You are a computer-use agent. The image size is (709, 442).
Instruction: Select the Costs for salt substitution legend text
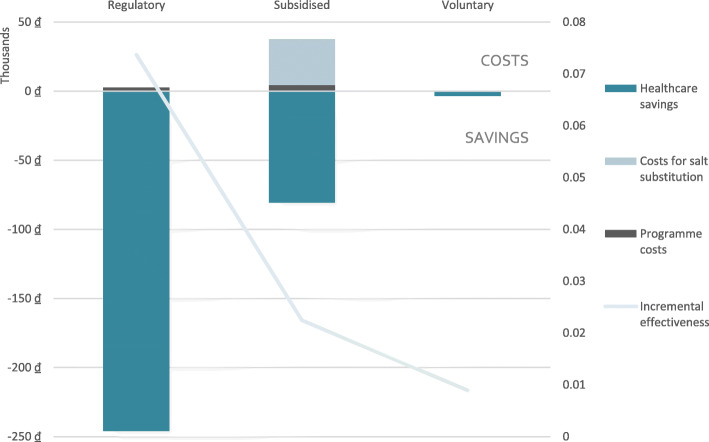672,170
